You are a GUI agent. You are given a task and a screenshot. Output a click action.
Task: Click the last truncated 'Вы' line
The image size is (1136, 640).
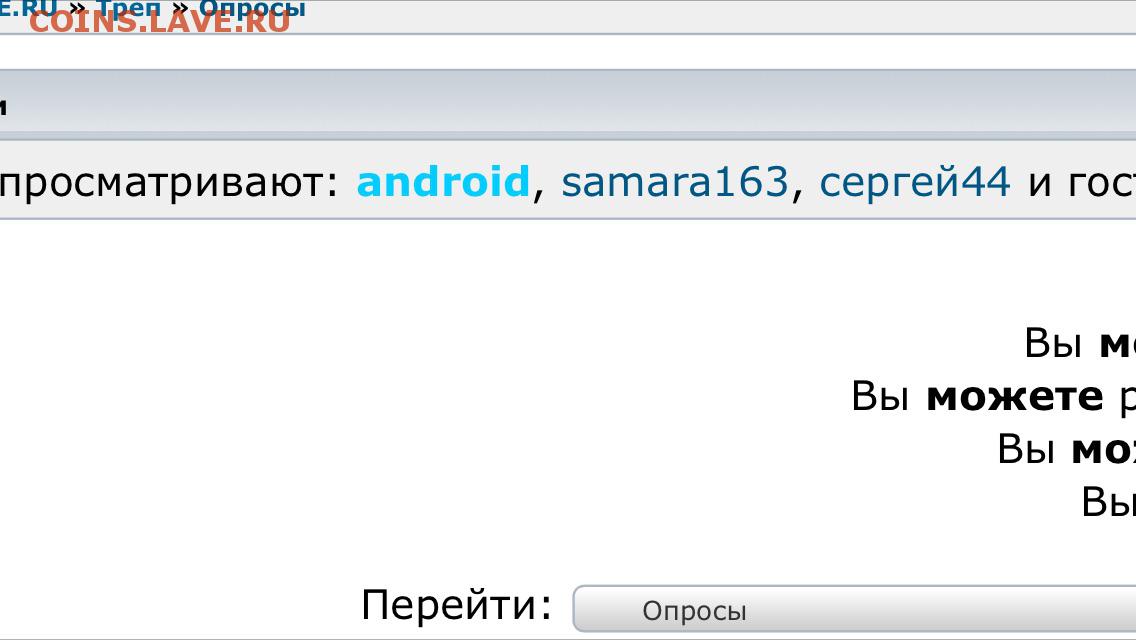1108,501
